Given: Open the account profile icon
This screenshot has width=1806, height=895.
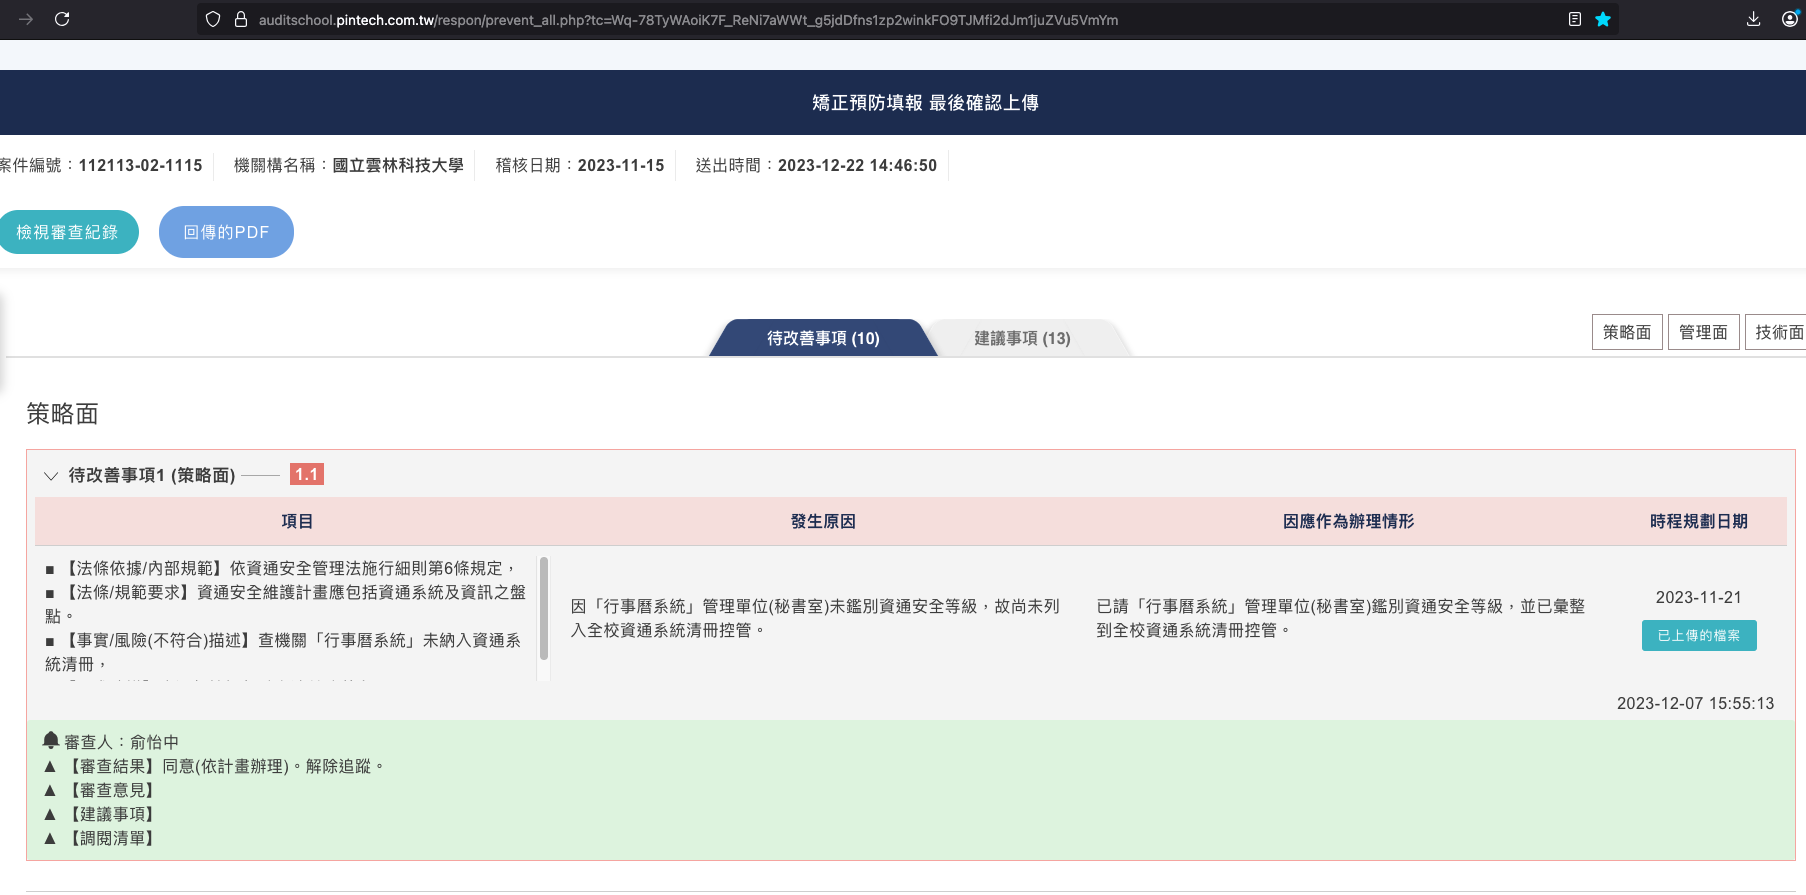Looking at the screenshot, I should click(1790, 19).
